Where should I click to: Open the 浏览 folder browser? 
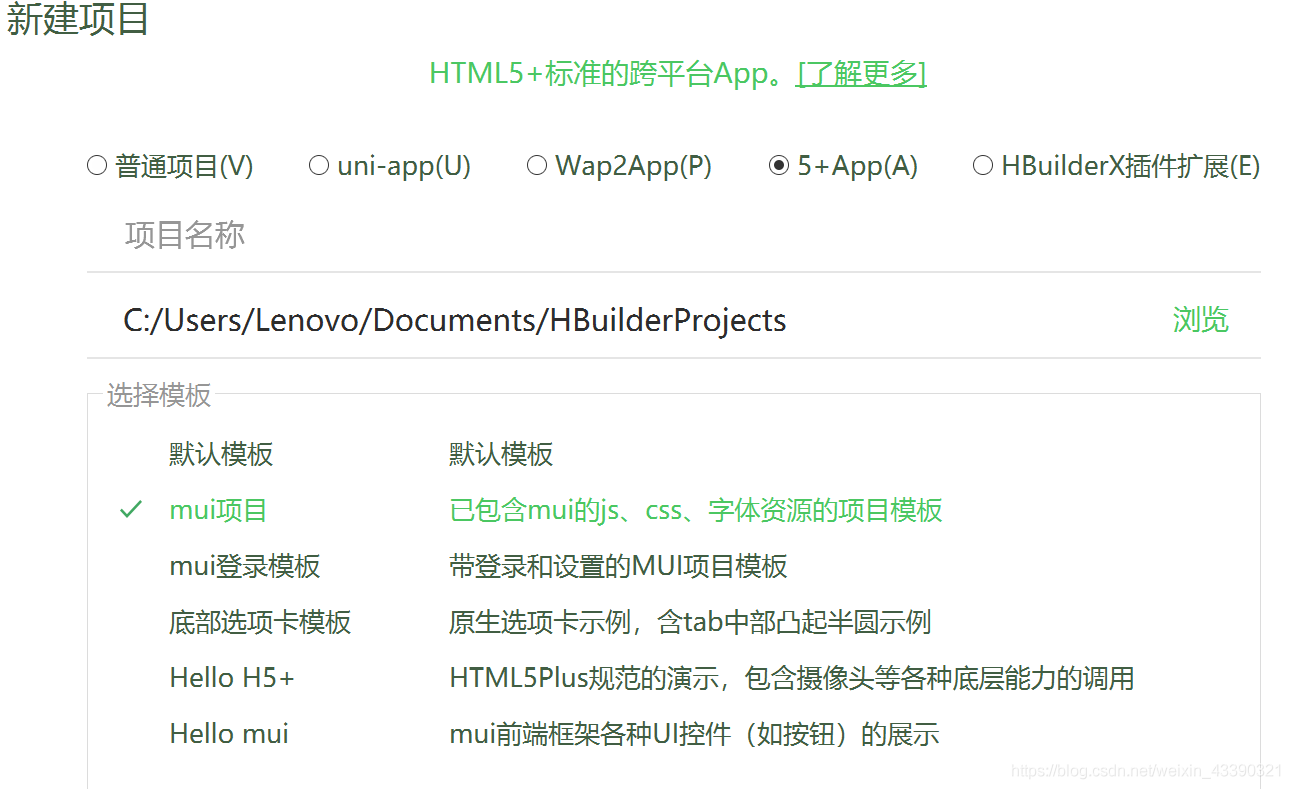coord(1200,320)
